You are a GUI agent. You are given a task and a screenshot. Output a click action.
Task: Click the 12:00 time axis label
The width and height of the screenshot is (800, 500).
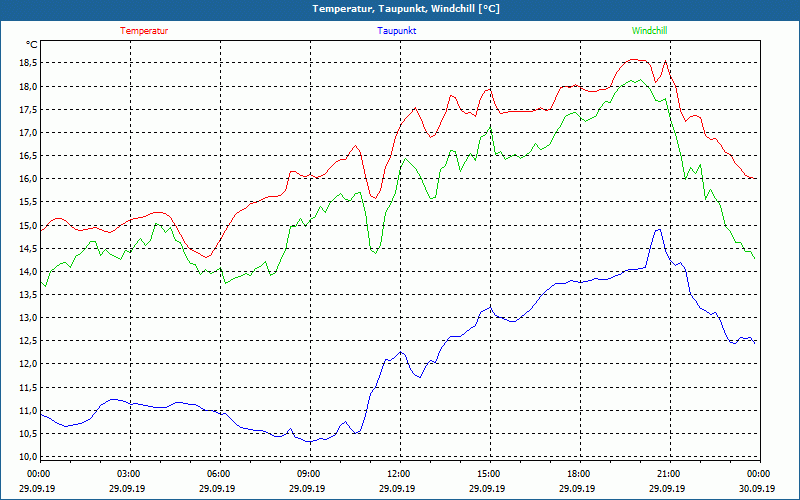coord(397,474)
